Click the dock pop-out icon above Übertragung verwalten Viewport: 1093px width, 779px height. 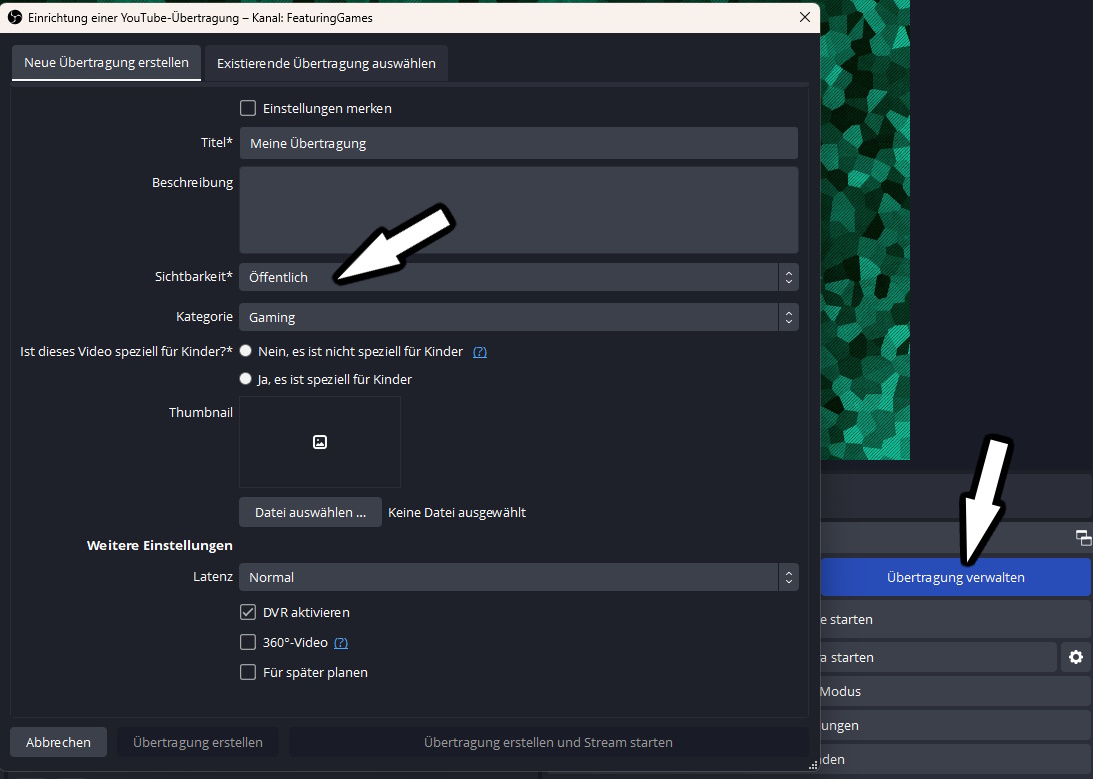1083,538
